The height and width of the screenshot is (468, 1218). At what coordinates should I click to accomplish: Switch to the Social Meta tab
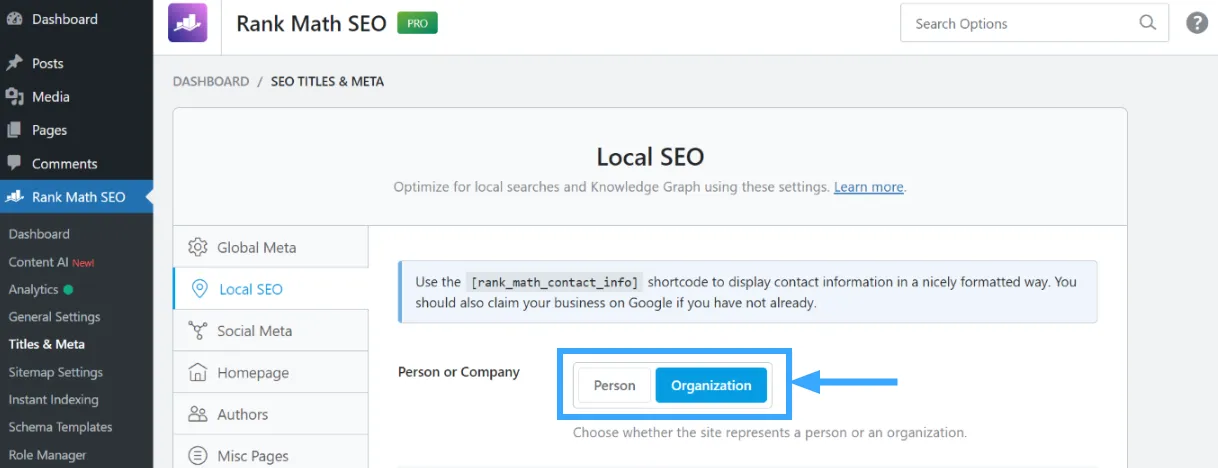pyautogui.click(x=271, y=331)
